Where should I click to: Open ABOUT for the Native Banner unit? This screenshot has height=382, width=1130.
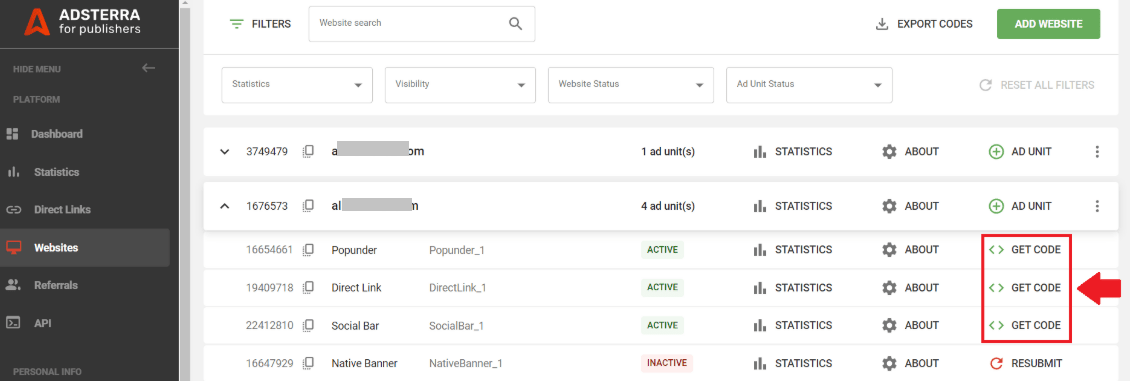pyautogui.click(x=911, y=363)
